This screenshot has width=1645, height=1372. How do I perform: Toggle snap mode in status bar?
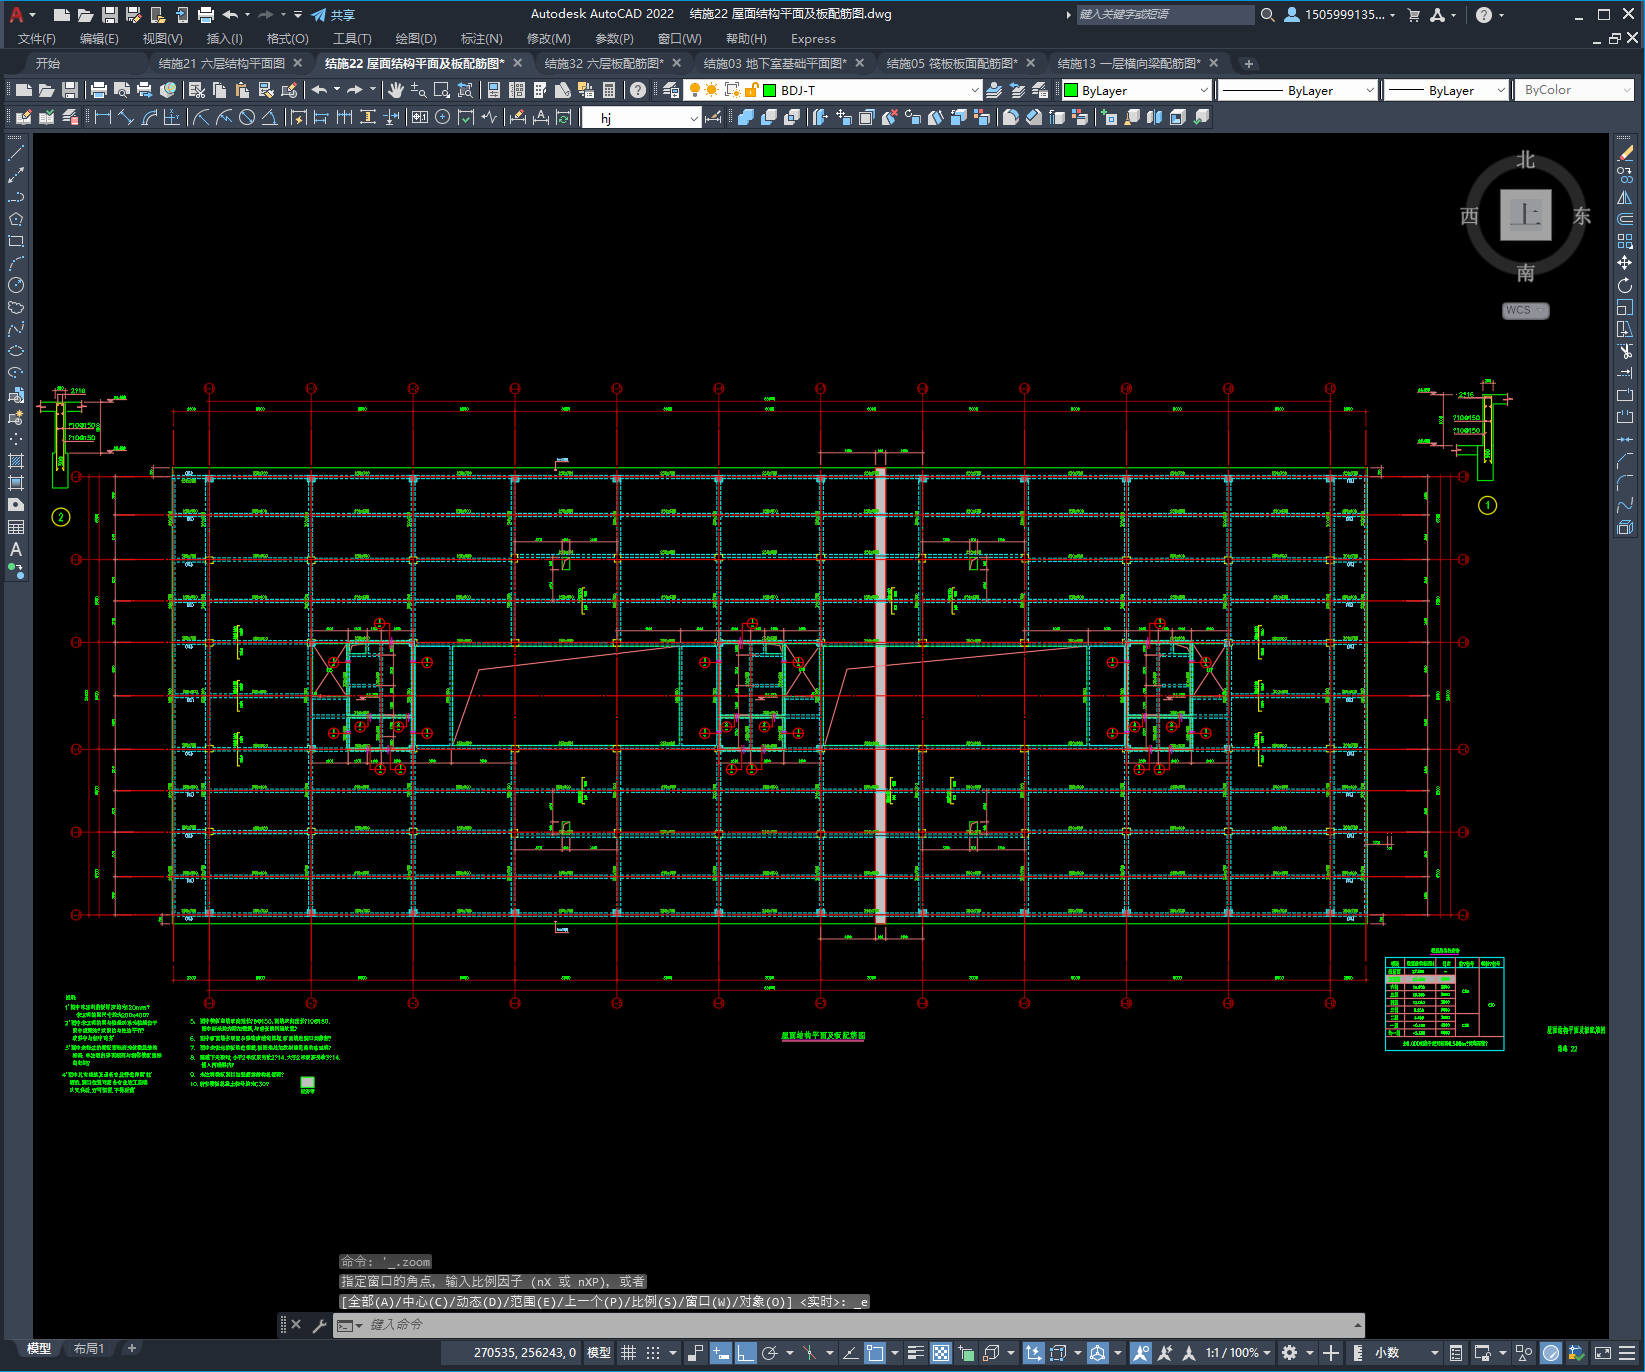coord(653,1353)
